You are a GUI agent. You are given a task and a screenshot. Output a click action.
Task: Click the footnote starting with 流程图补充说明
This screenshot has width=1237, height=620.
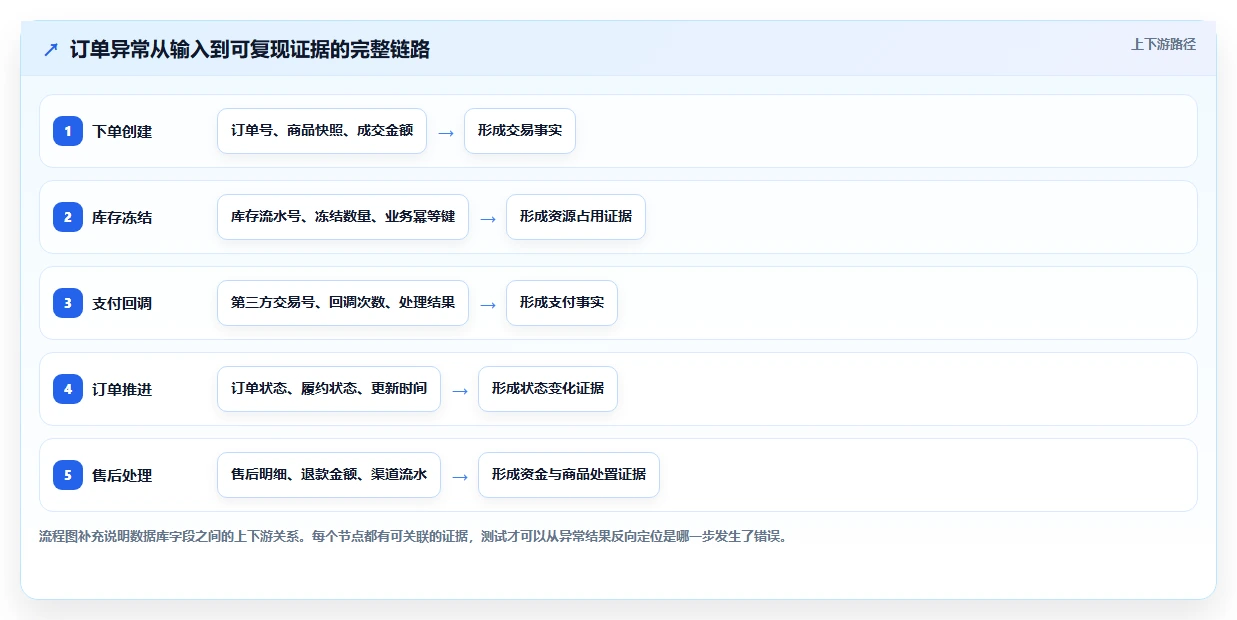point(413,536)
